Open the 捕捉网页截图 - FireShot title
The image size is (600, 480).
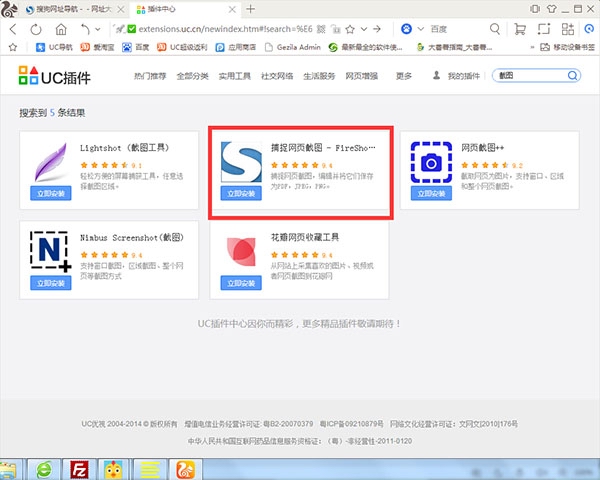[323, 148]
